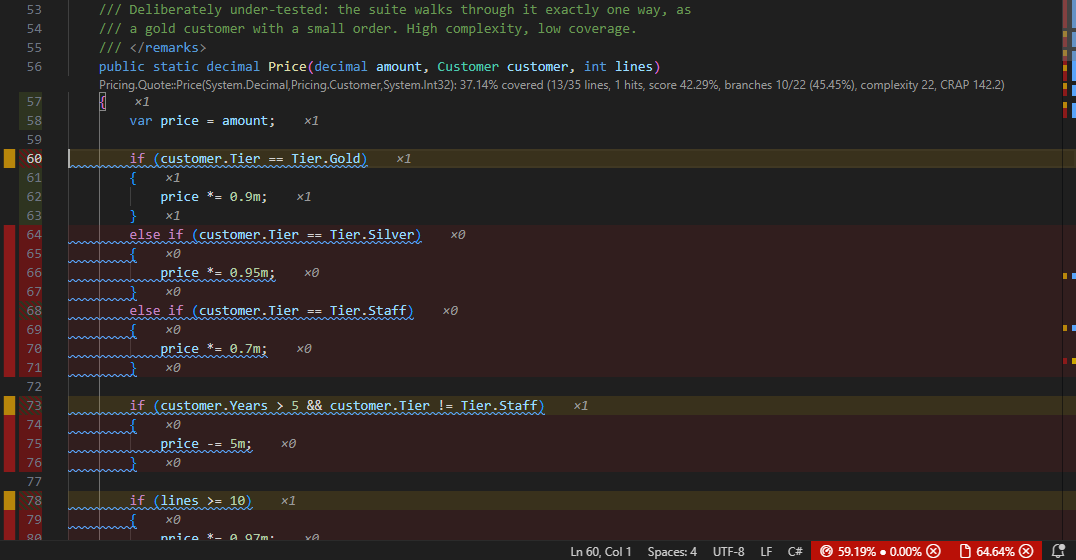The height and width of the screenshot is (560, 1076).
Task: Click the second 'Tier.Staff' on line 73
Action: pos(499,406)
